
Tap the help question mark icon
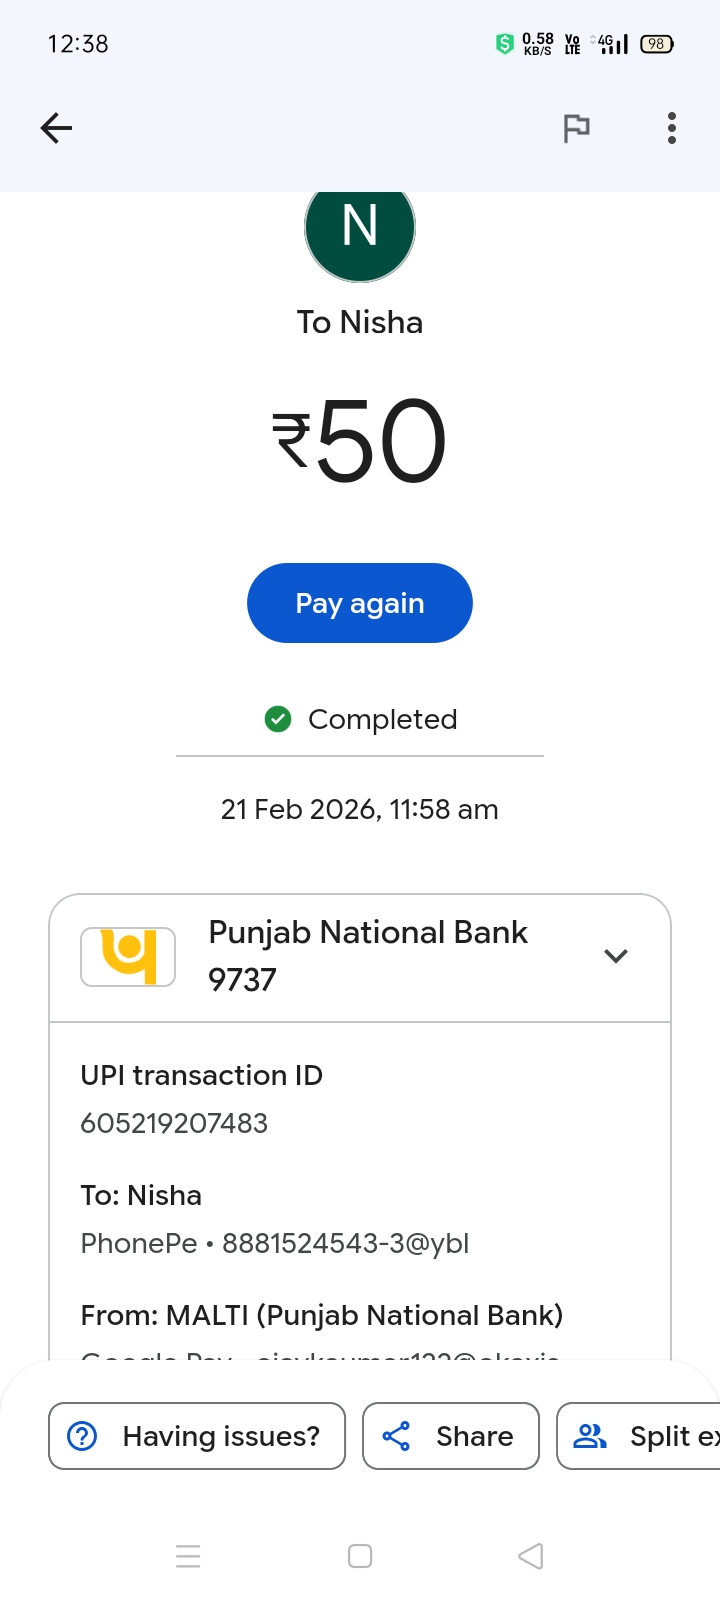[x=82, y=1436]
